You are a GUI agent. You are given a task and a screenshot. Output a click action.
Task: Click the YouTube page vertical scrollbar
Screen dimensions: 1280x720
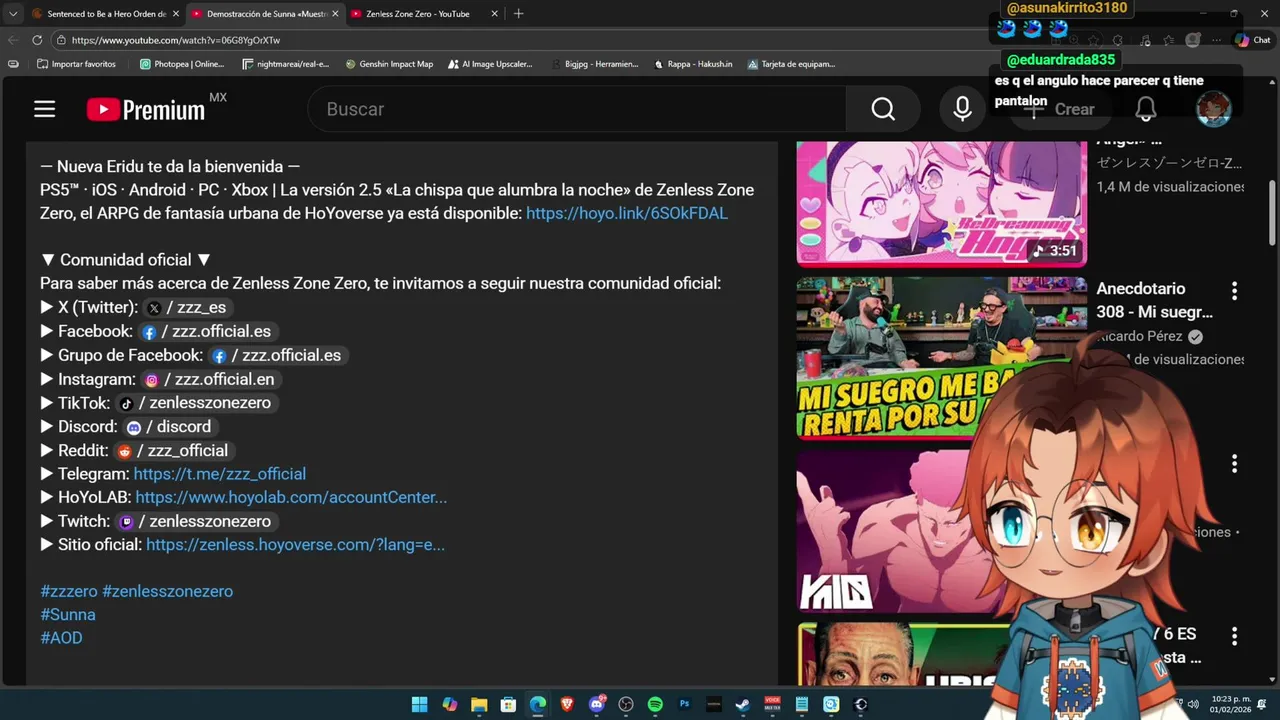coord(1272,212)
